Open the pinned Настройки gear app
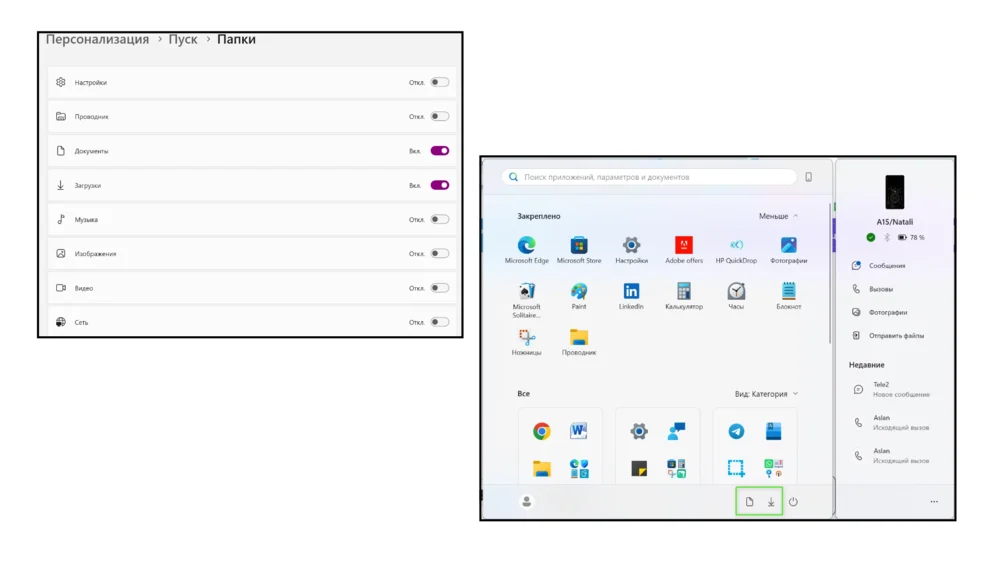The image size is (1000, 563). pos(631,249)
